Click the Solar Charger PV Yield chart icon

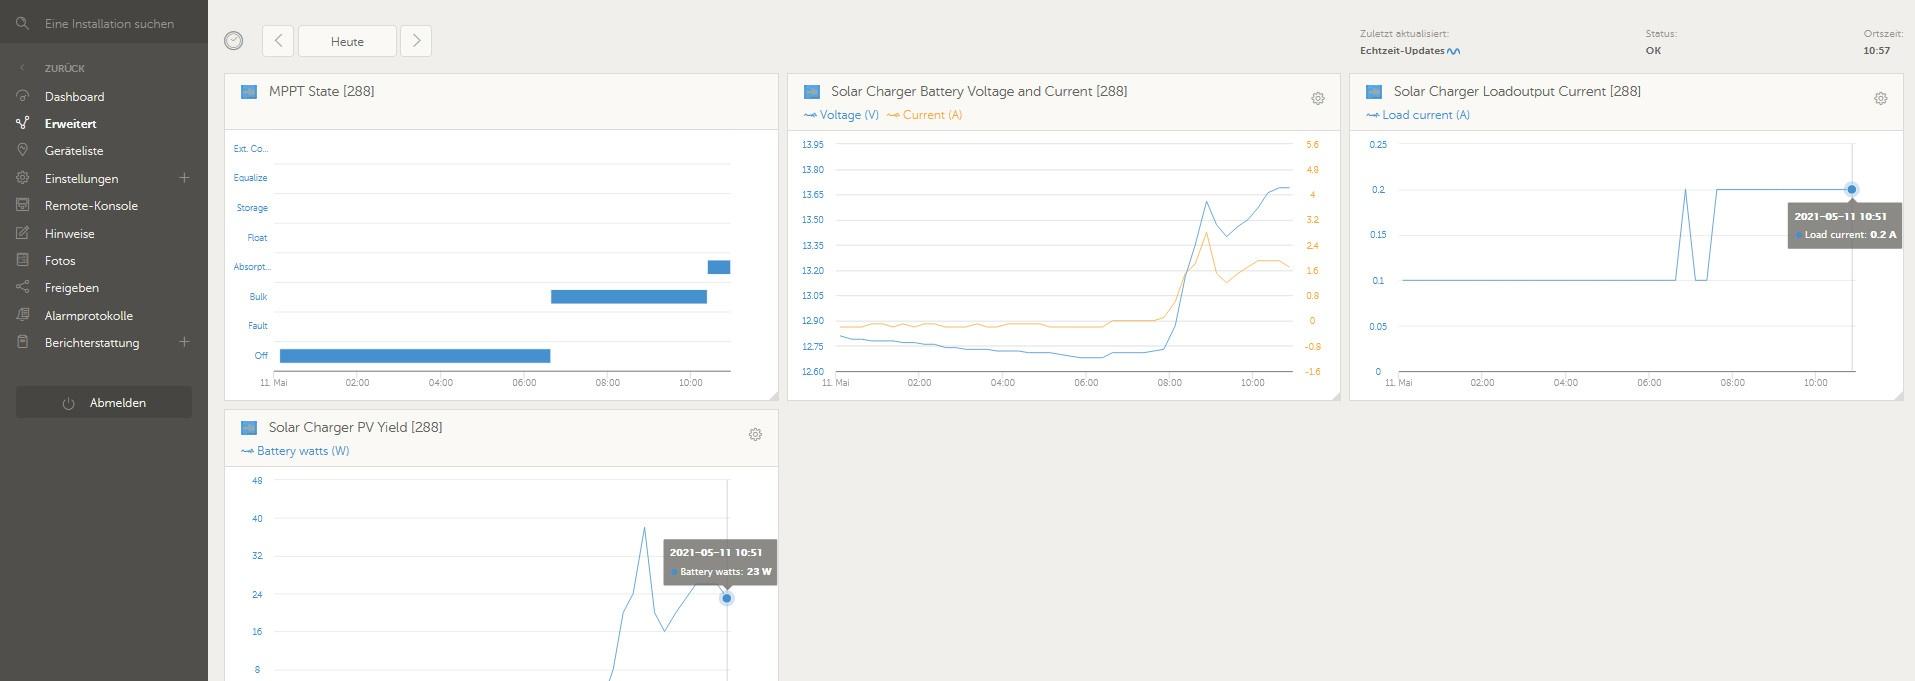(x=249, y=428)
